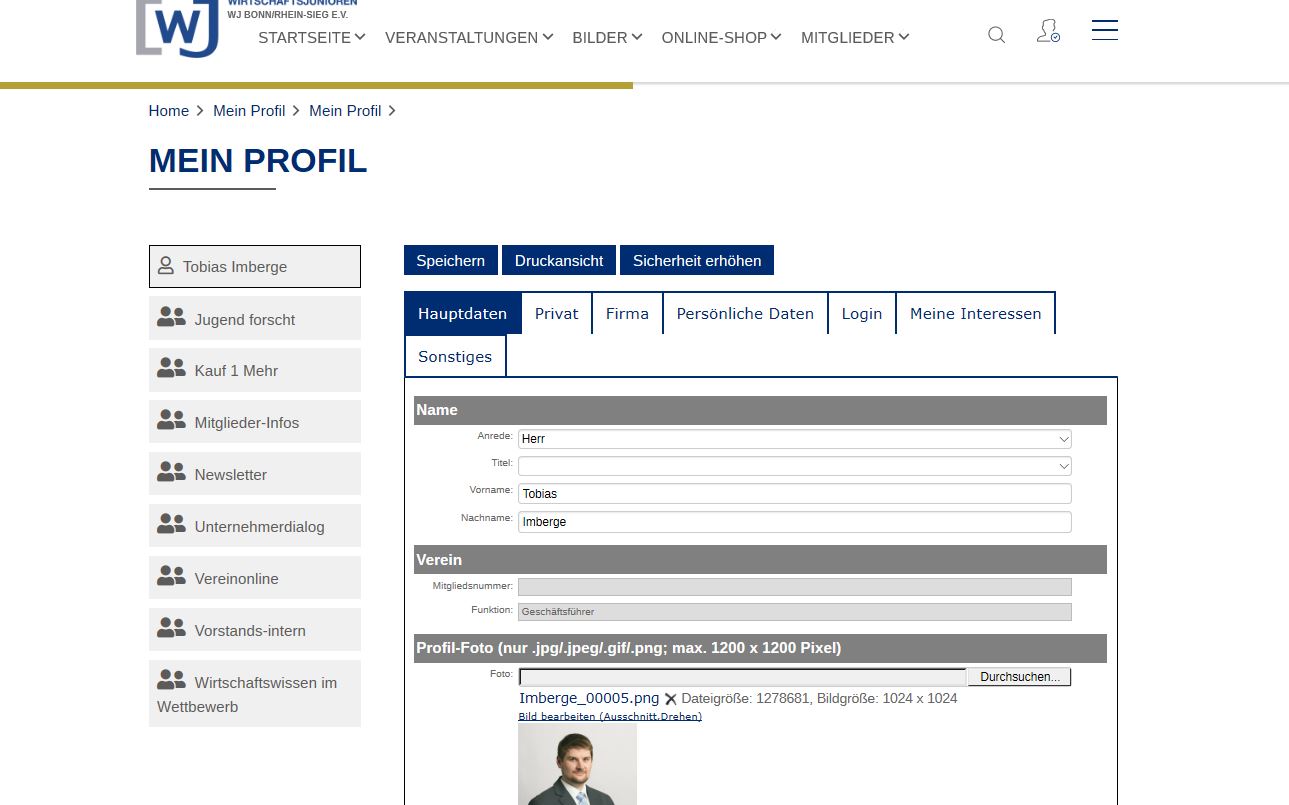1289x805 pixels.
Task: Go to Home in breadcrumb
Action: [169, 111]
